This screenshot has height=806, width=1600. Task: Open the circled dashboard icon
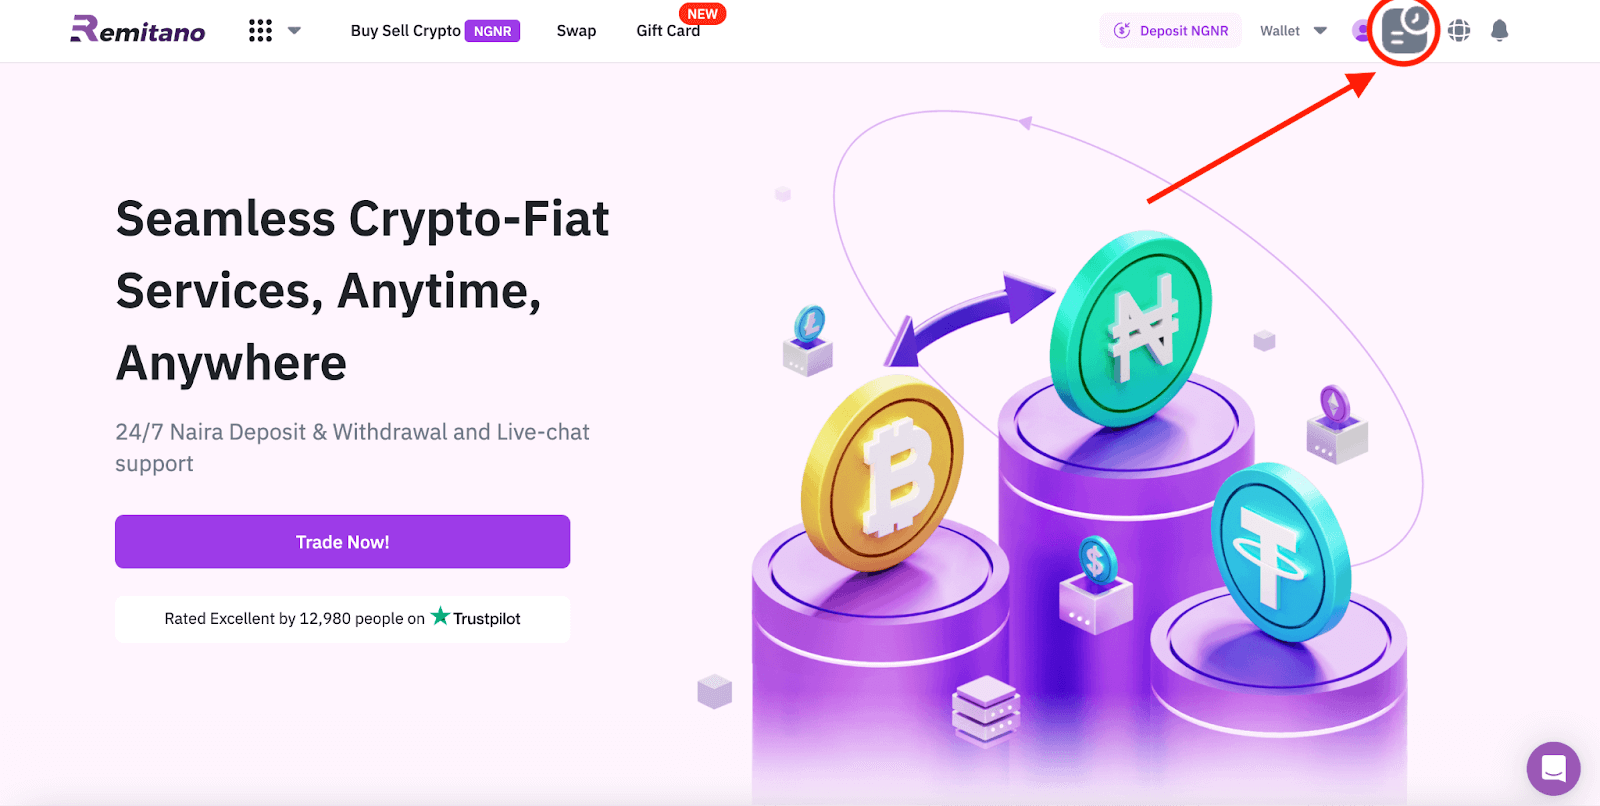coord(1405,30)
